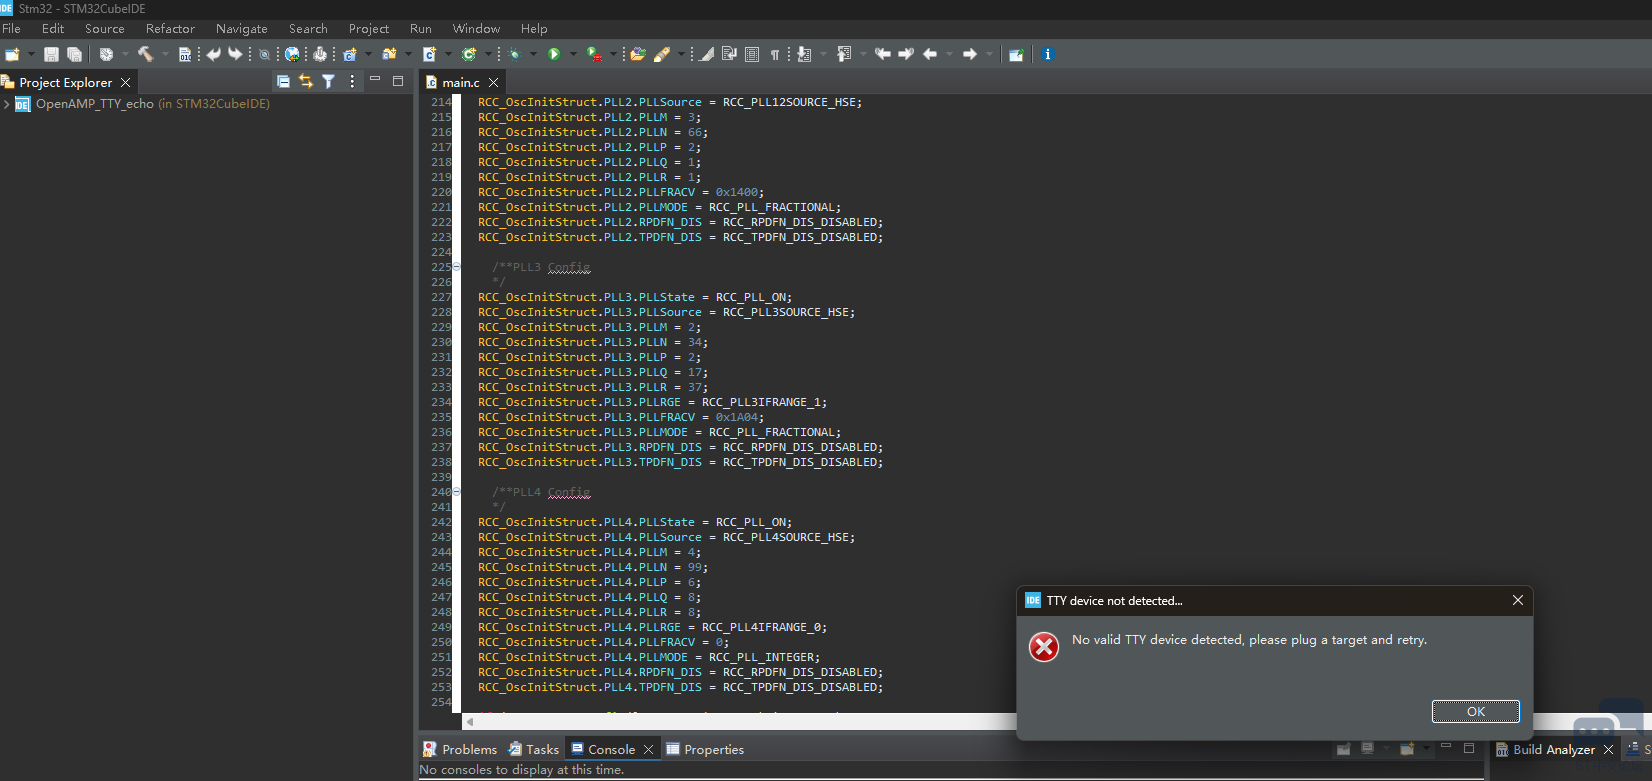The height and width of the screenshot is (781, 1652).
Task: Close the TTY device not detected dialog
Action: [x=1517, y=600]
